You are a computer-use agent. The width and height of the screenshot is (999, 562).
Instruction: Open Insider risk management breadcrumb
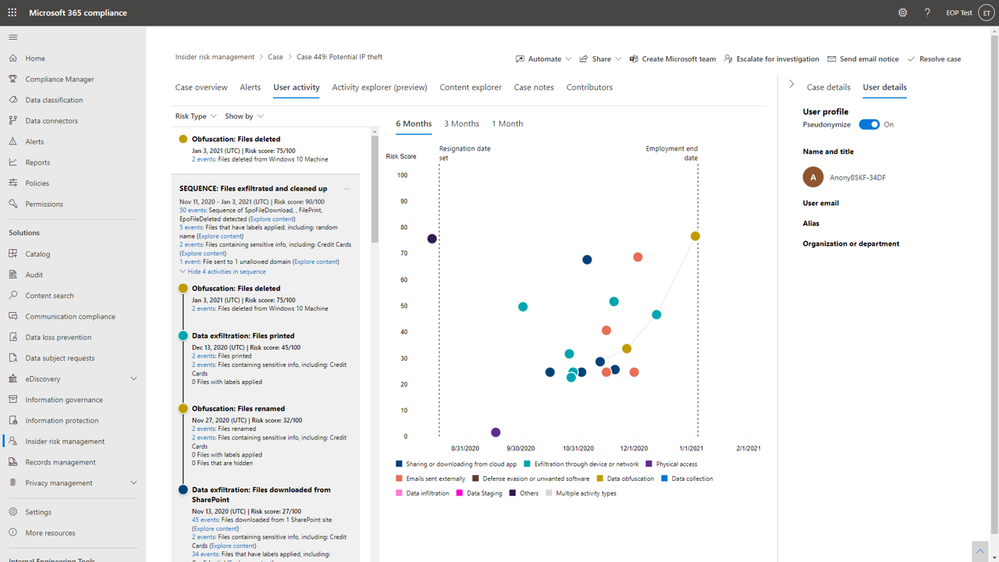pyautogui.click(x=215, y=57)
